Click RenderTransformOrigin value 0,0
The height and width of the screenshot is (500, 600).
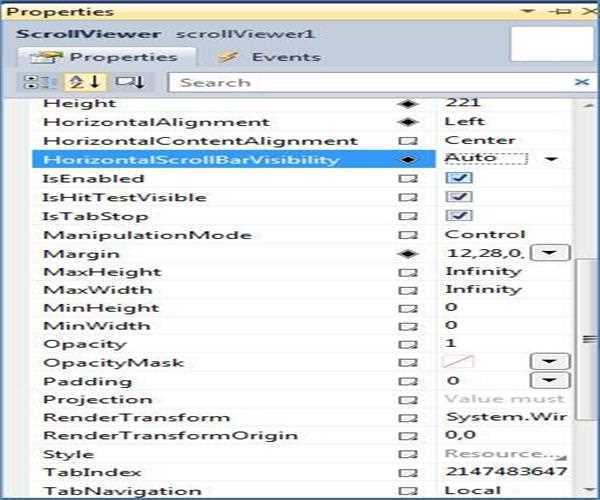[460, 435]
